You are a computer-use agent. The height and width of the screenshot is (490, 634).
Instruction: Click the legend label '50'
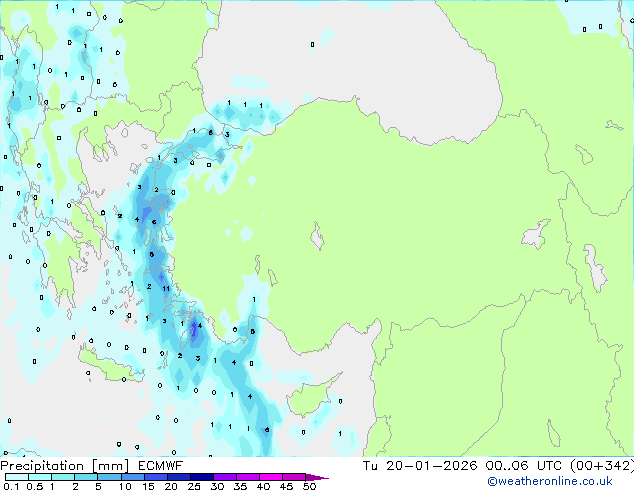point(309,486)
